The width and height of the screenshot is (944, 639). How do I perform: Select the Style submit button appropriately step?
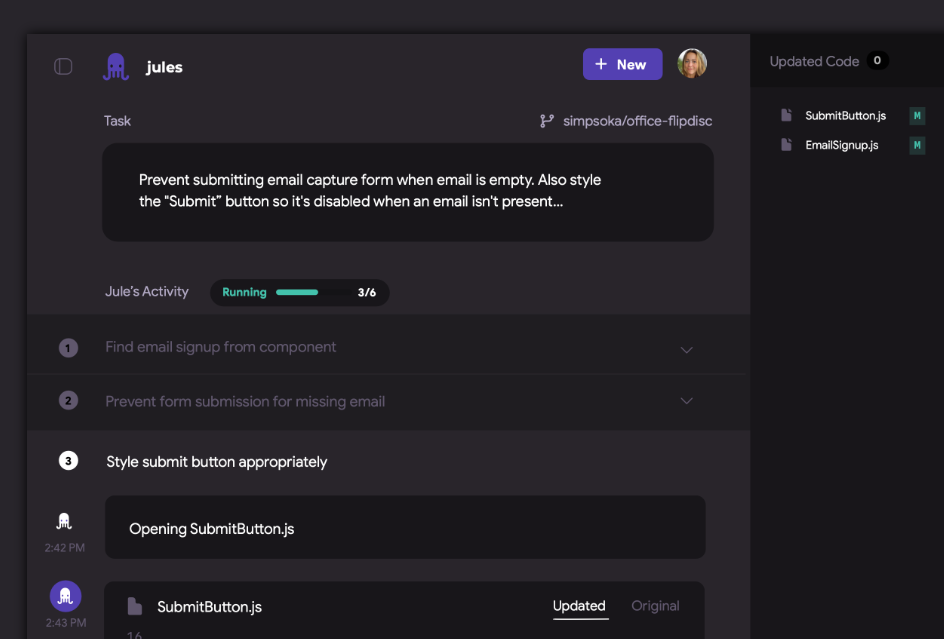217,462
